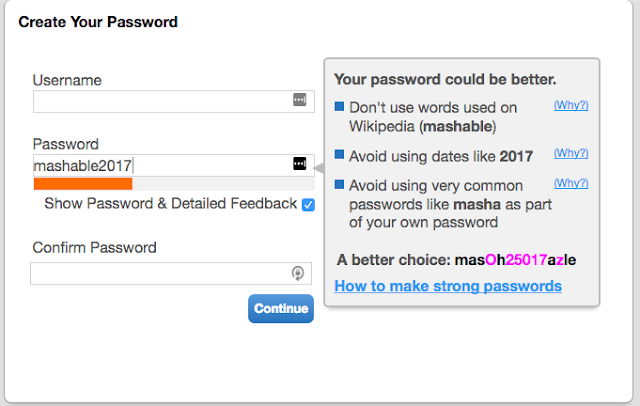Click the password manager icon in Password field
The width and height of the screenshot is (640, 406).
[300, 164]
